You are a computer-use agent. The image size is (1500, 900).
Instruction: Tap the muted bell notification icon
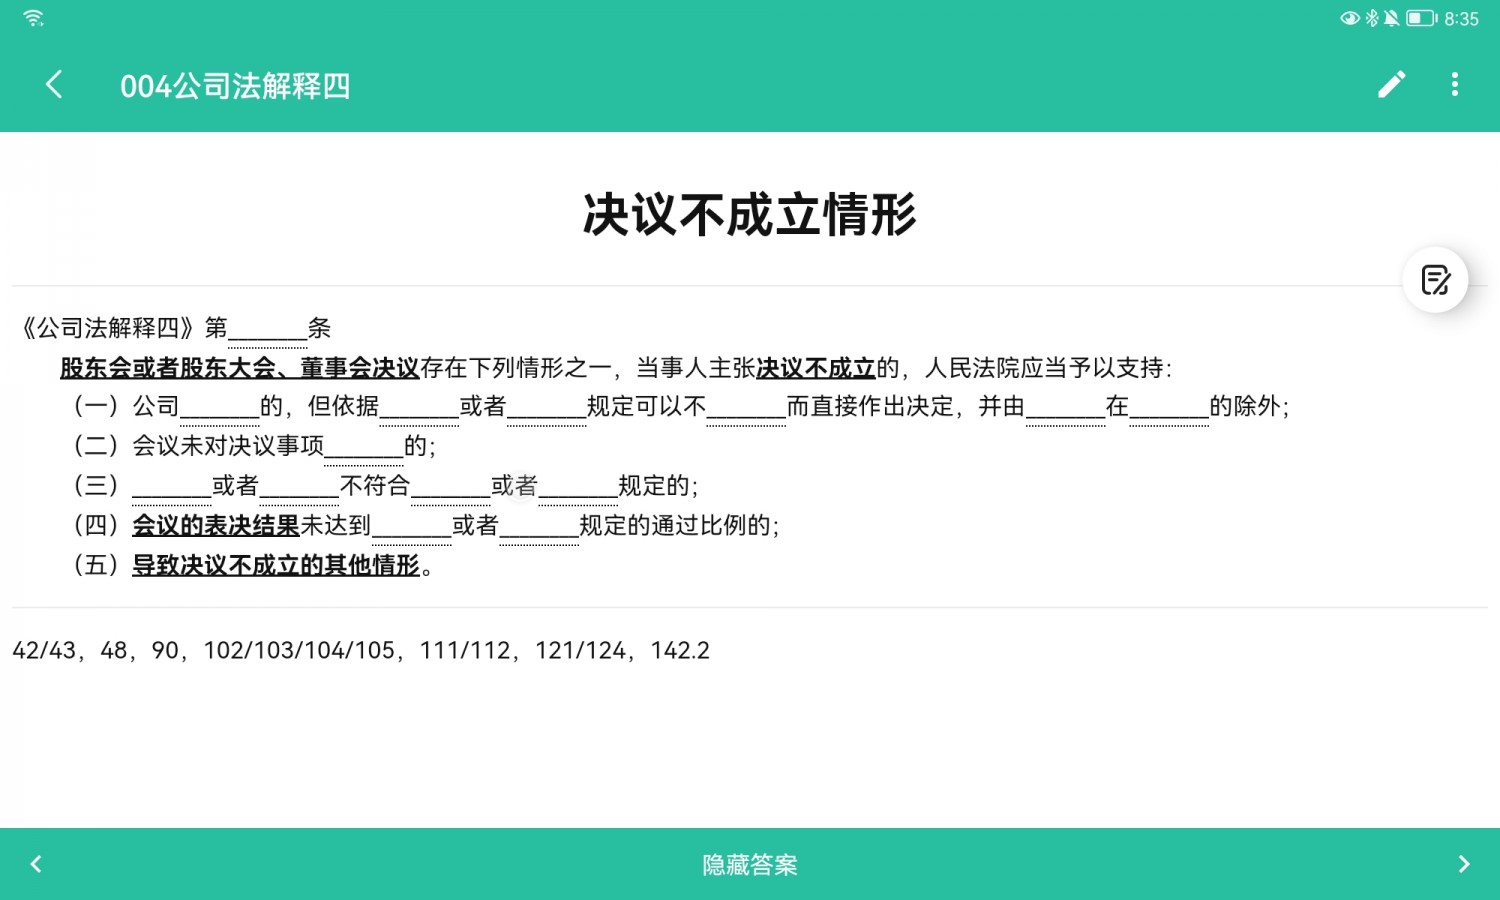click(x=1391, y=18)
